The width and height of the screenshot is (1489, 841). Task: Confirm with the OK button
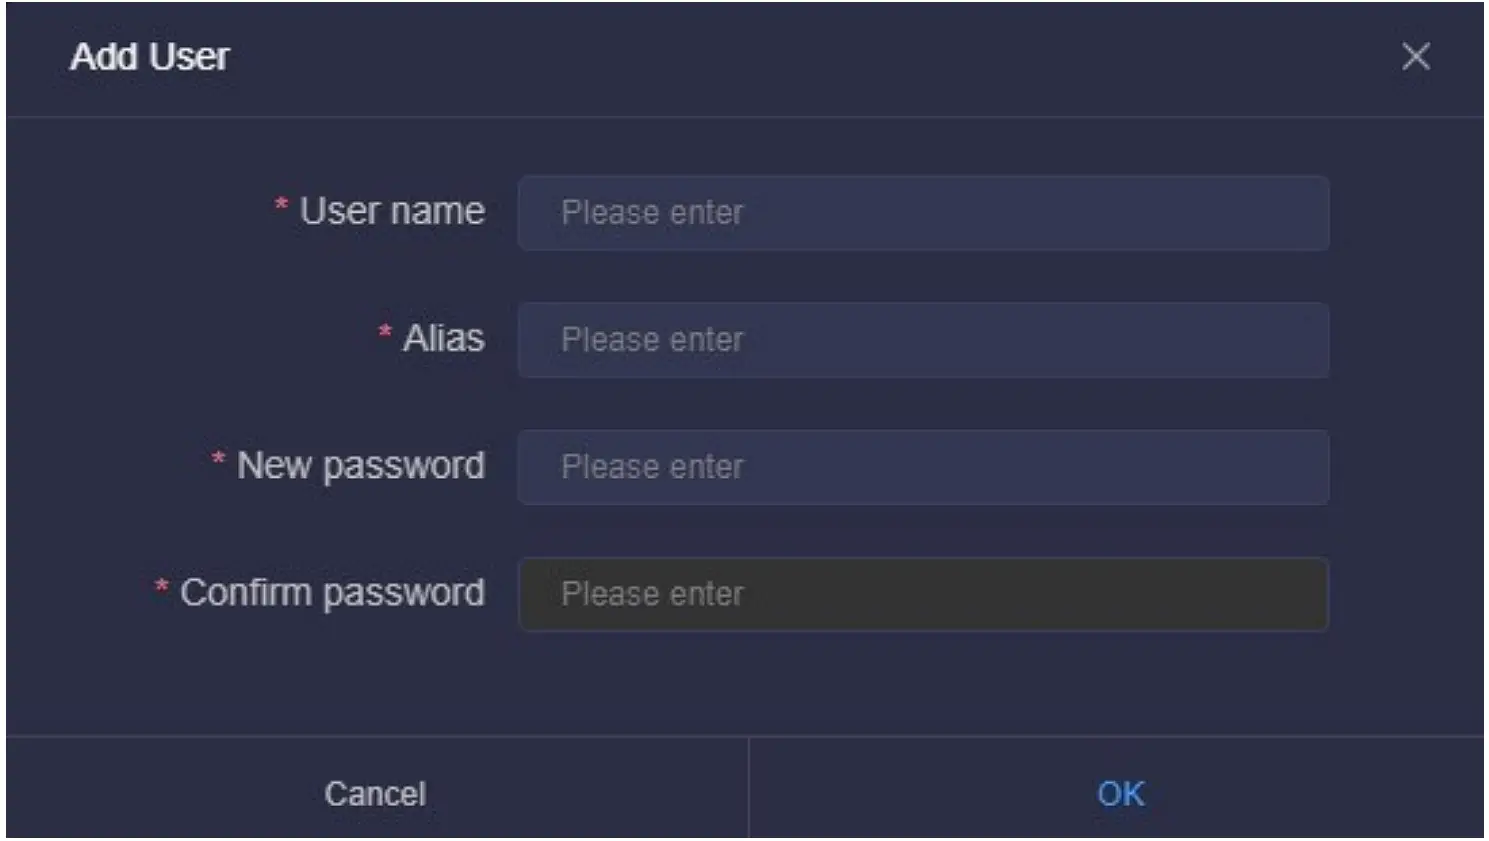[x=1120, y=793]
